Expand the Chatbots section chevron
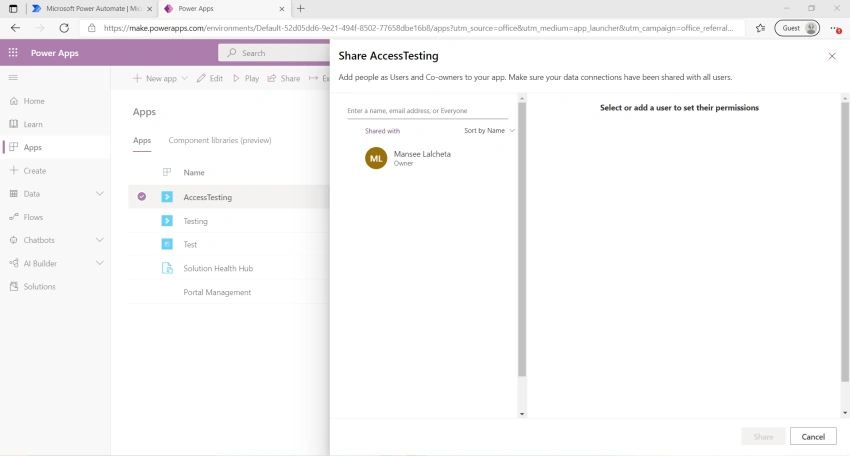 pyautogui.click(x=100, y=240)
